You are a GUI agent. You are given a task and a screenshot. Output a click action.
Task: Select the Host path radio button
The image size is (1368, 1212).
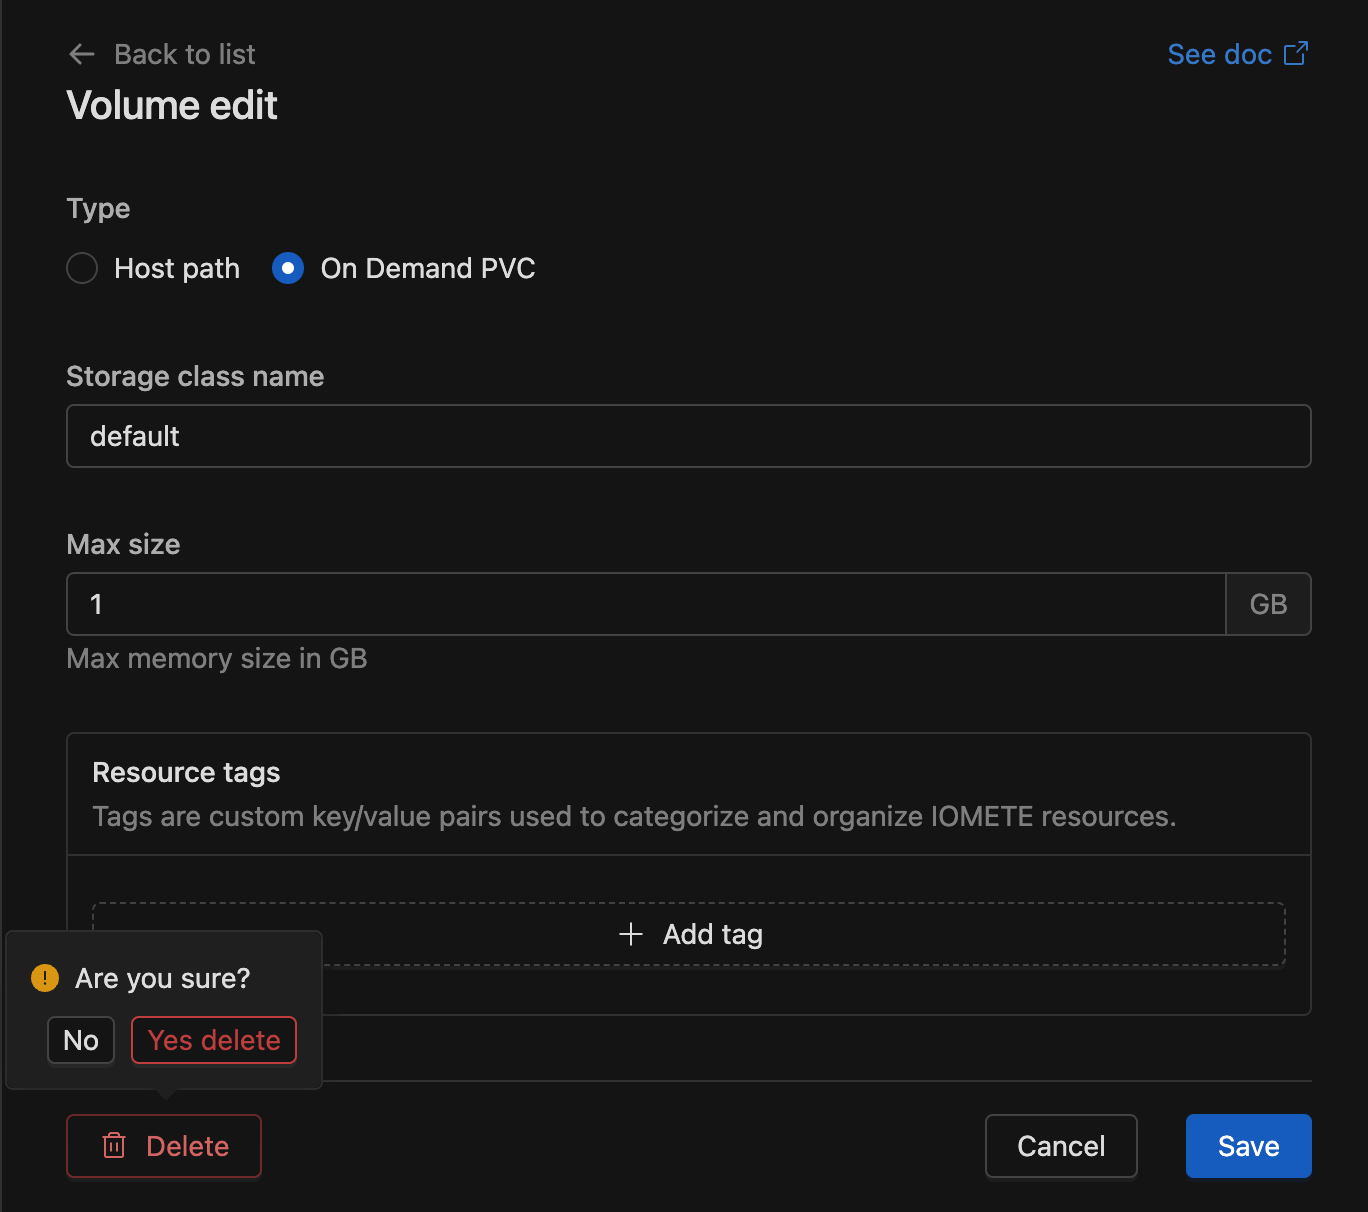point(82,268)
